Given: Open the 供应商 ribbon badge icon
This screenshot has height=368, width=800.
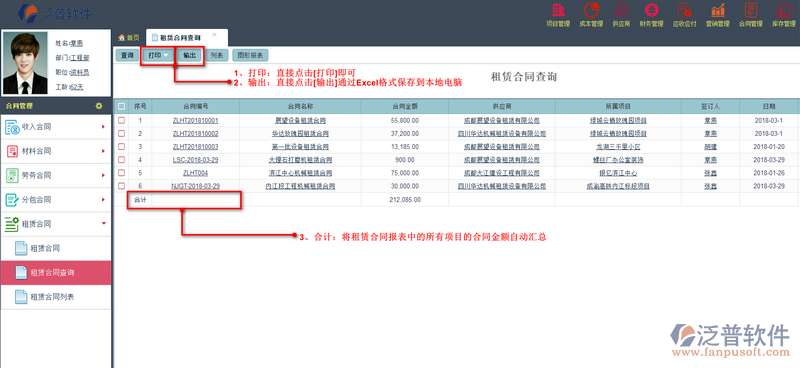Looking at the screenshot, I should coord(621,11).
